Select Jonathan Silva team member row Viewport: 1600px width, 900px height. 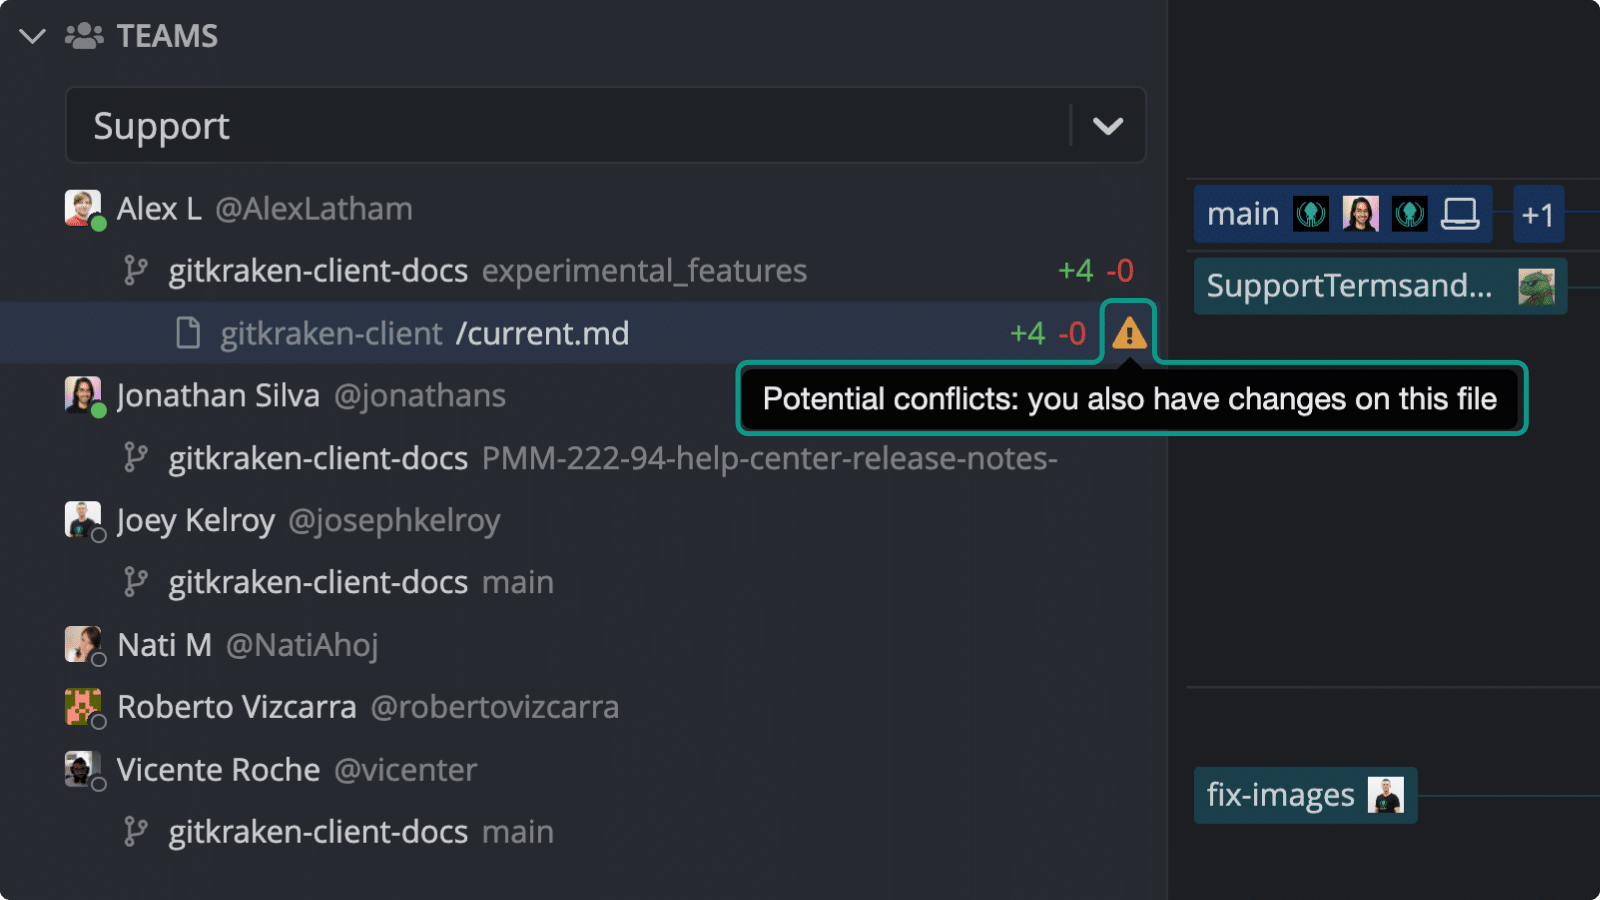point(584,396)
